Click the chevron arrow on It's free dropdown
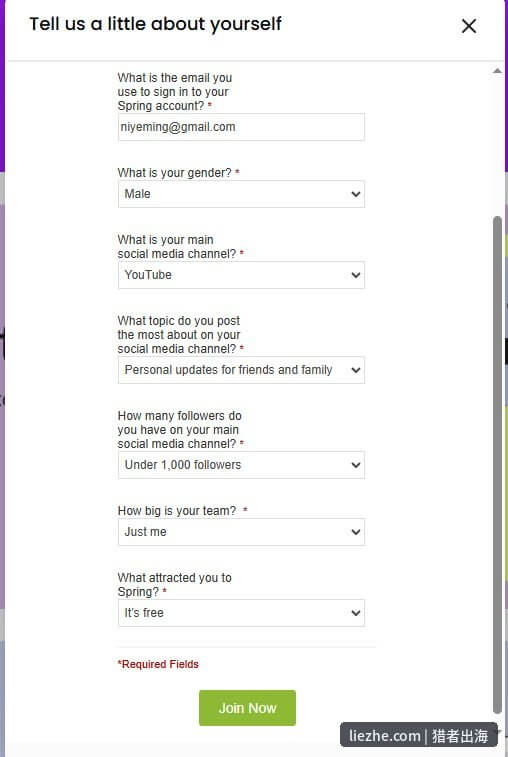 pyautogui.click(x=356, y=613)
